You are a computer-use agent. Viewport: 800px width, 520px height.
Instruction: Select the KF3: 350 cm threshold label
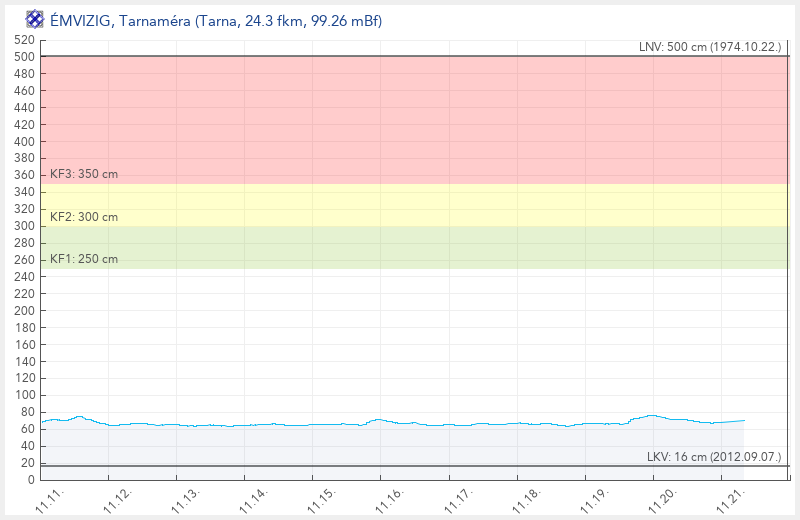tap(84, 174)
